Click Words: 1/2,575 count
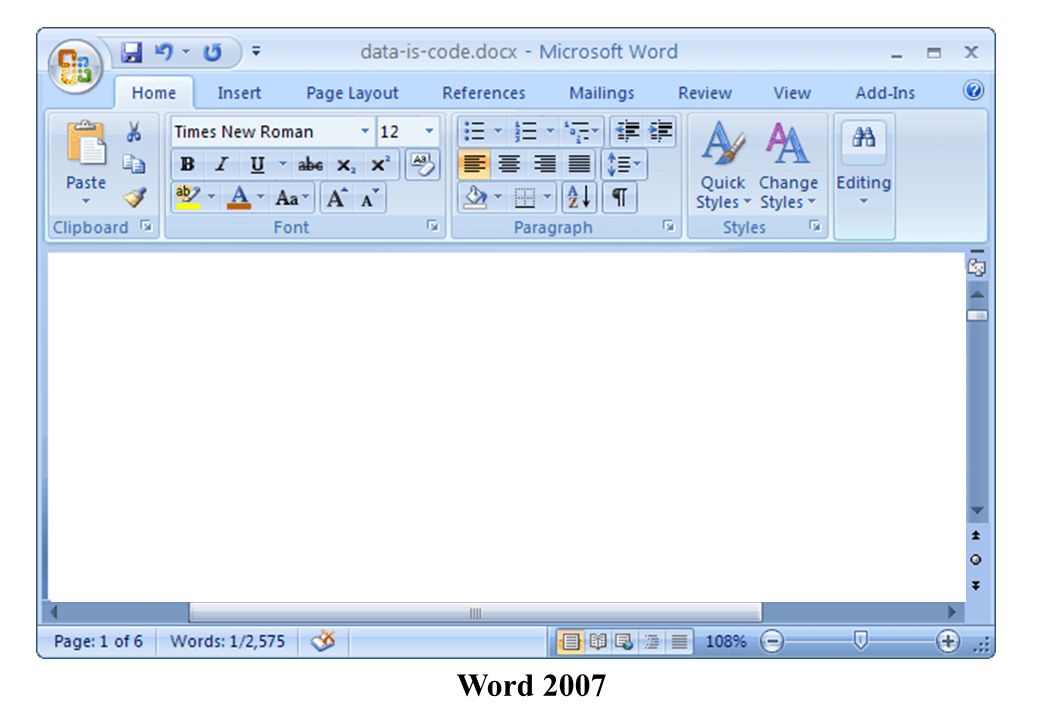 coord(228,641)
